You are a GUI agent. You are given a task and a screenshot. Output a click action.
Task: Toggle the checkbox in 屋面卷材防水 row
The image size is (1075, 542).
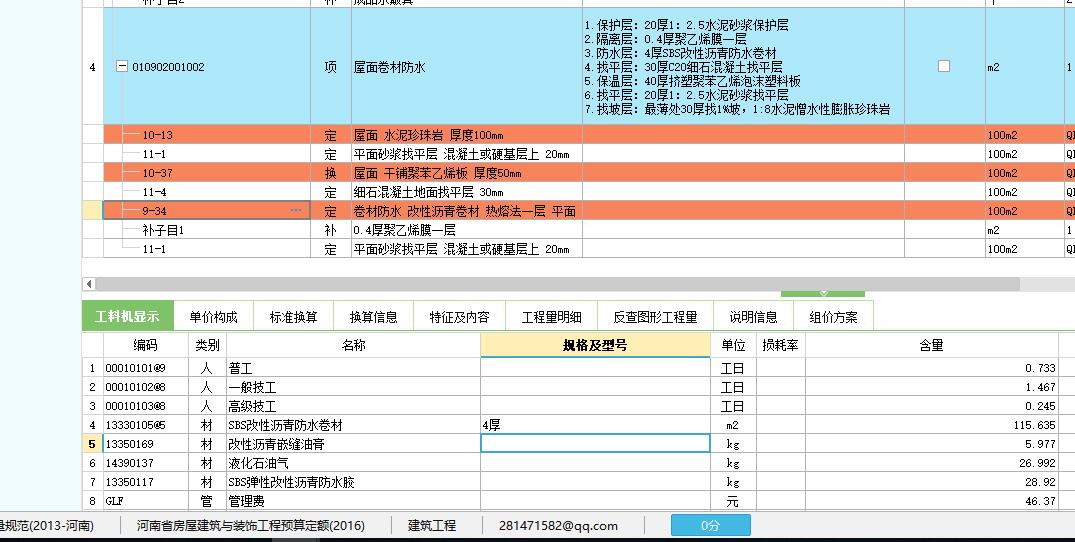tap(944, 66)
